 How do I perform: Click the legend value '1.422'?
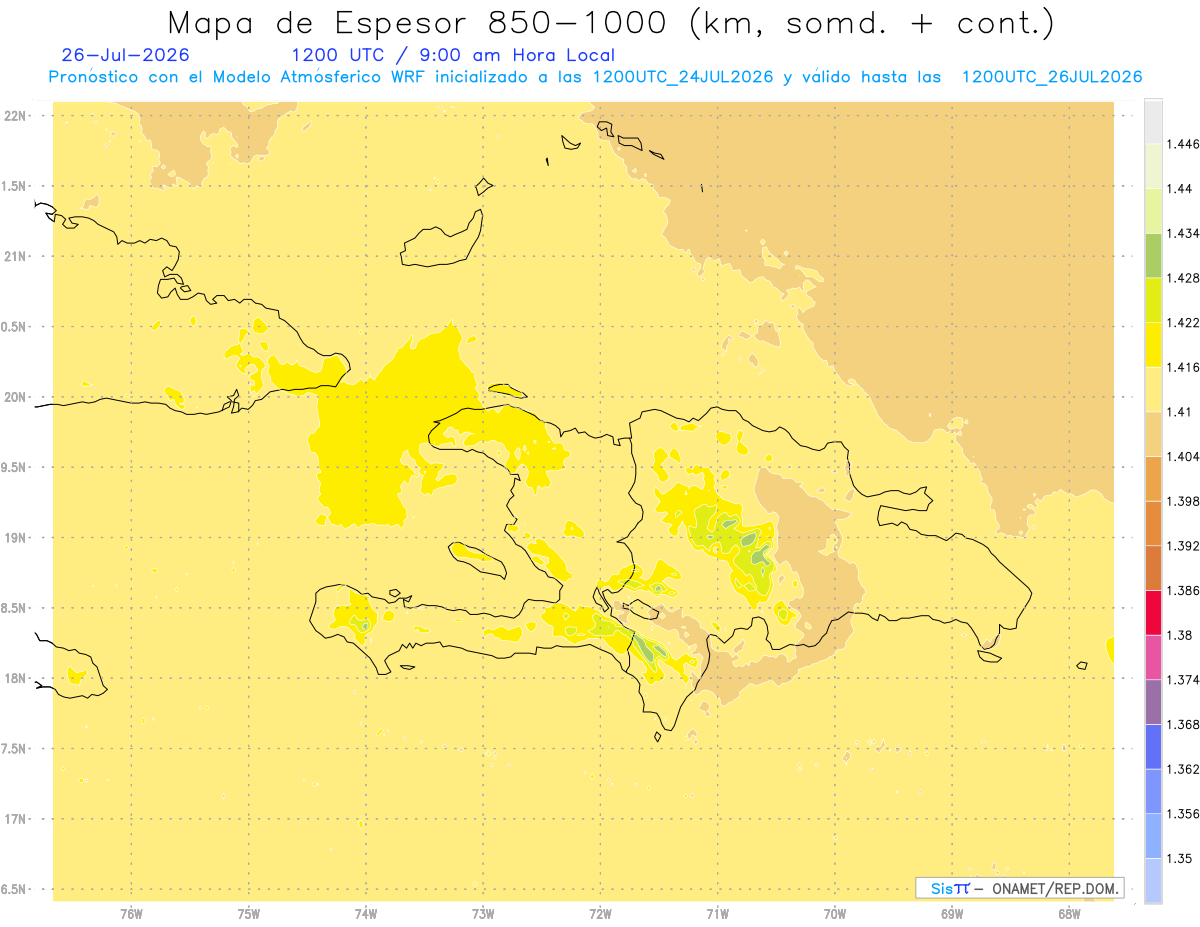pyautogui.click(x=1183, y=323)
